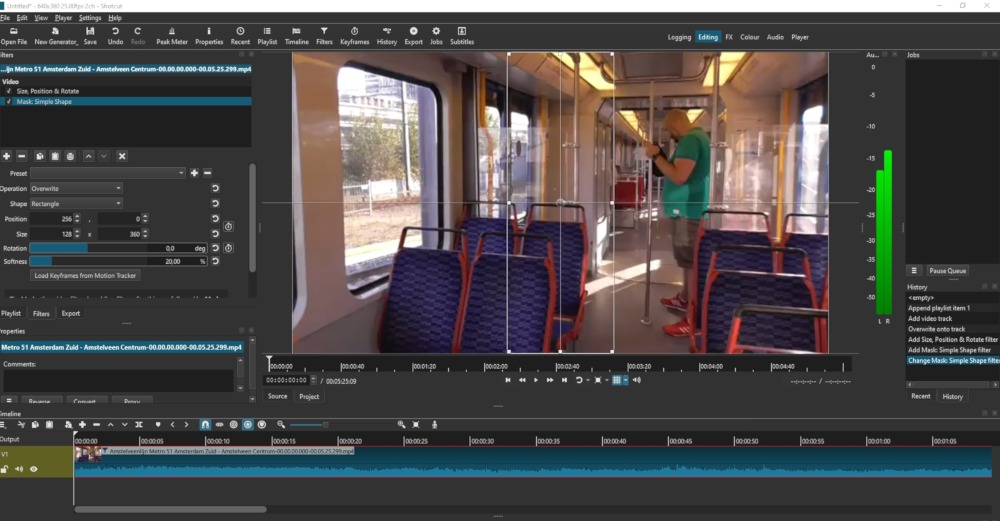Switch to the Project tab under player
This screenshot has height=521, width=1000.
point(309,396)
